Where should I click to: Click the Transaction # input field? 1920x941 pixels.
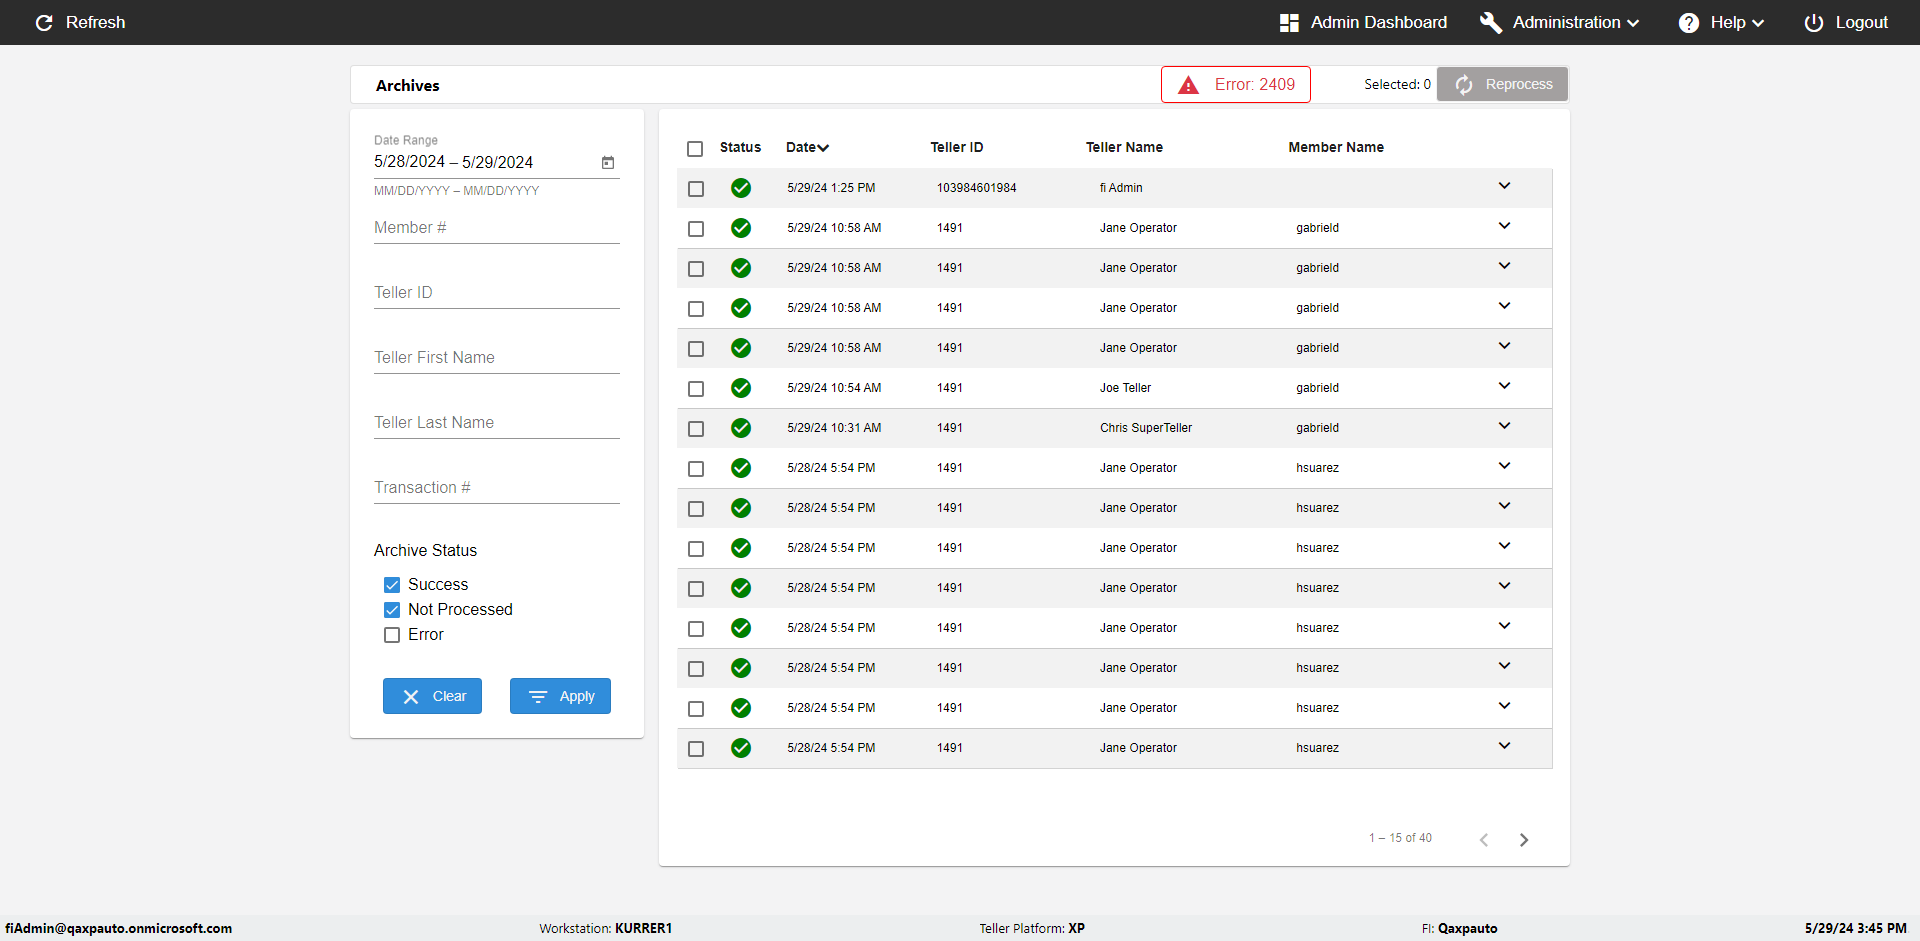(496, 488)
